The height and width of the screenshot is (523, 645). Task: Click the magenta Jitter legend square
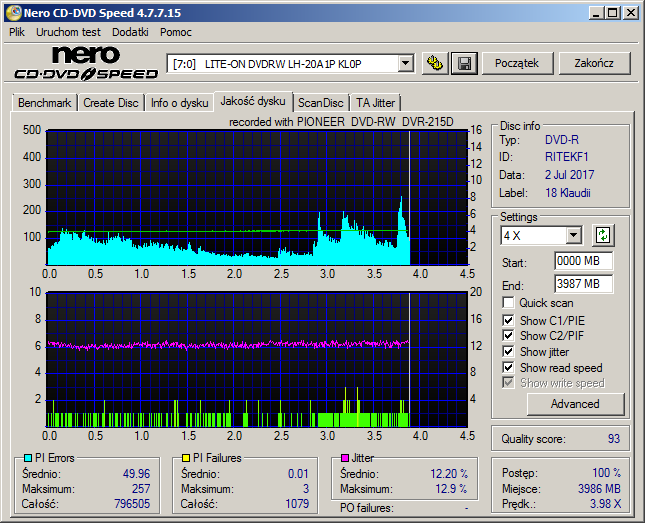click(x=345, y=458)
